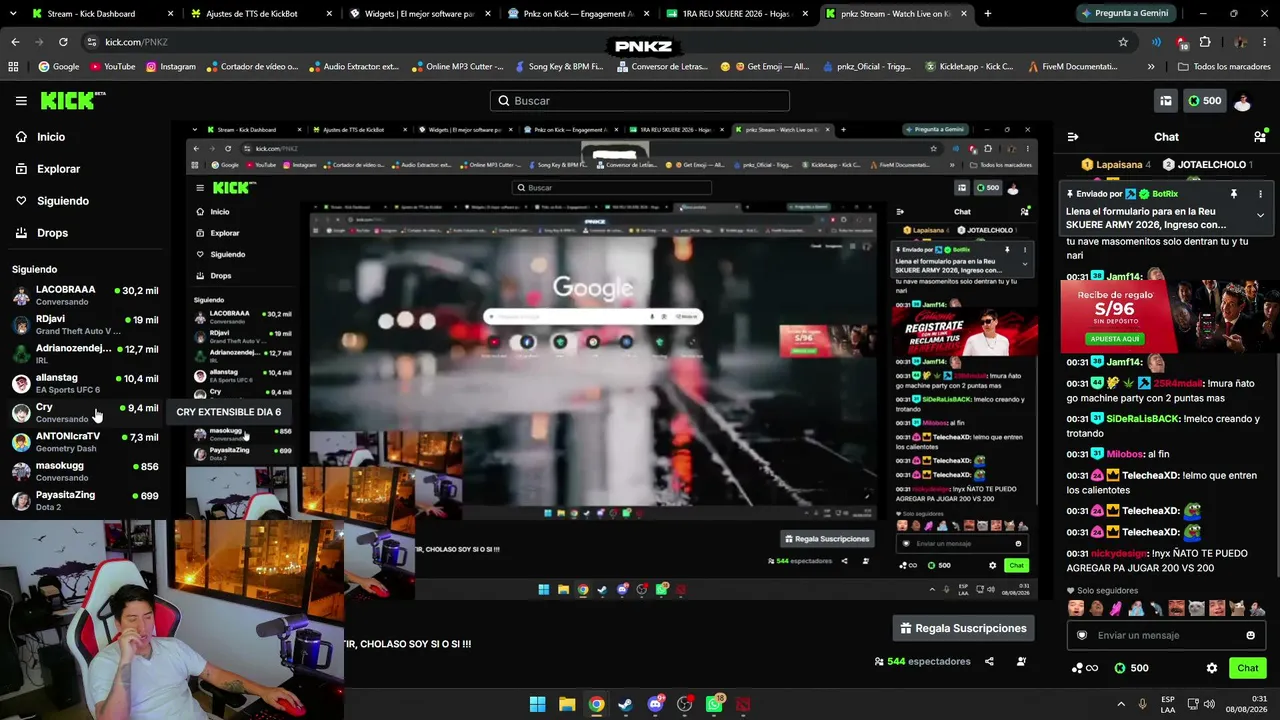Image resolution: width=1280 pixels, height=720 pixels.
Task: Open the Windows Start menu
Action: (537, 704)
